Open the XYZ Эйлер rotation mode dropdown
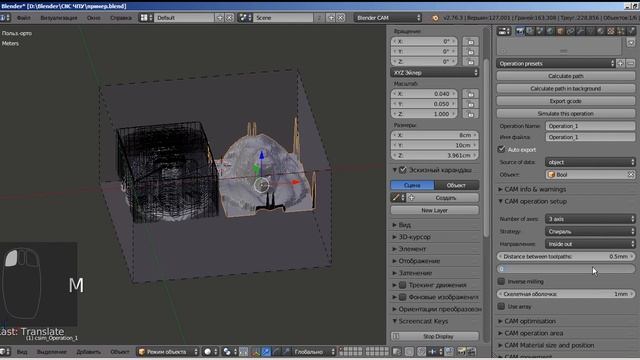The image size is (640, 360). coord(434,73)
